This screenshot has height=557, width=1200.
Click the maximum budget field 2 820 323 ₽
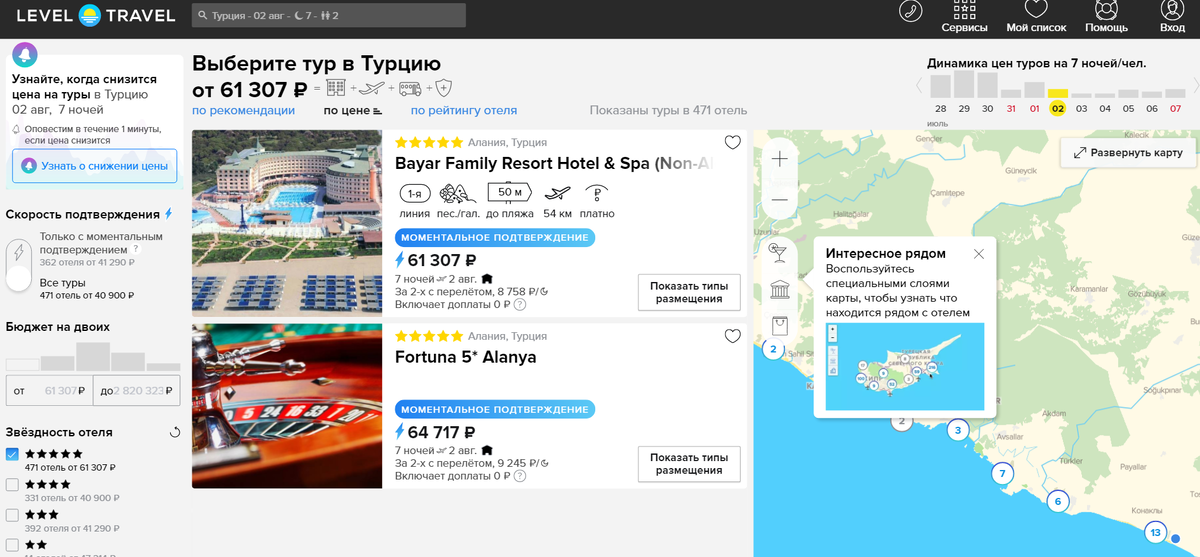pyautogui.click(x=136, y=391)
